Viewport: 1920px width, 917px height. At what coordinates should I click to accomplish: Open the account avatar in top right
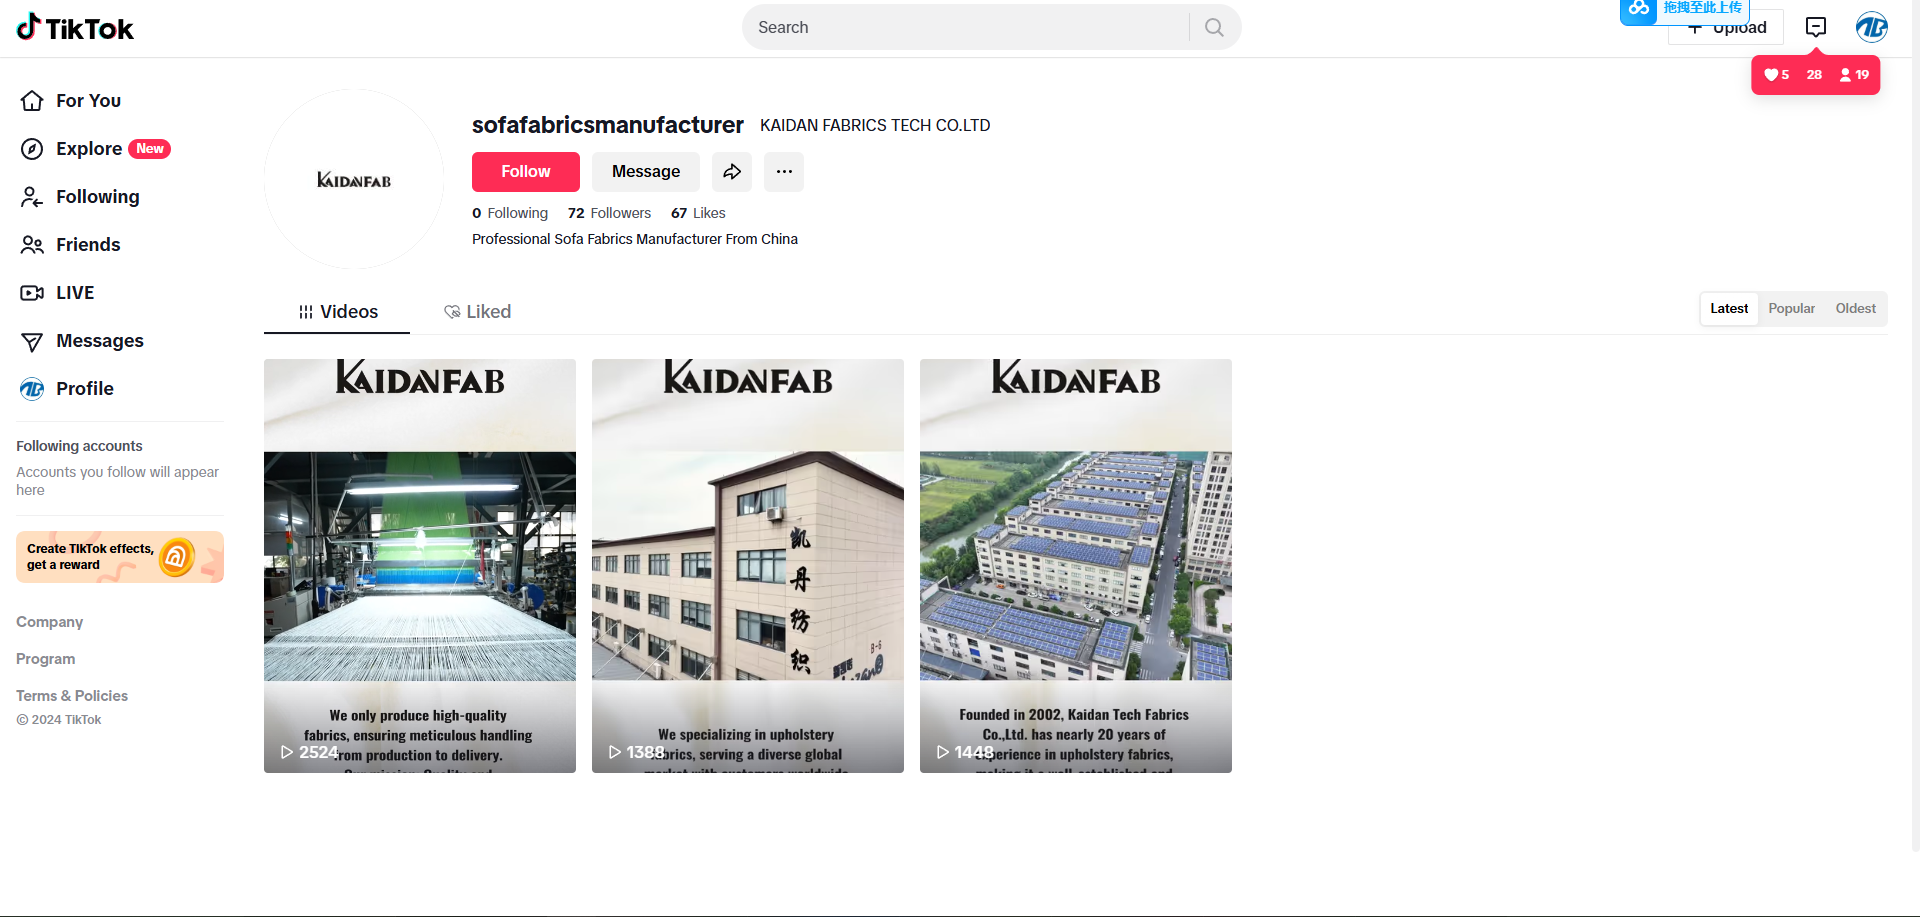click(1871, 27)
